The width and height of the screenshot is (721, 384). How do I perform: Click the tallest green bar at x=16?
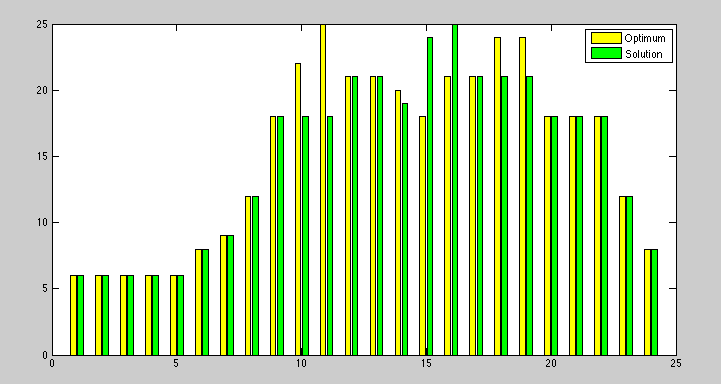[455, 189]
